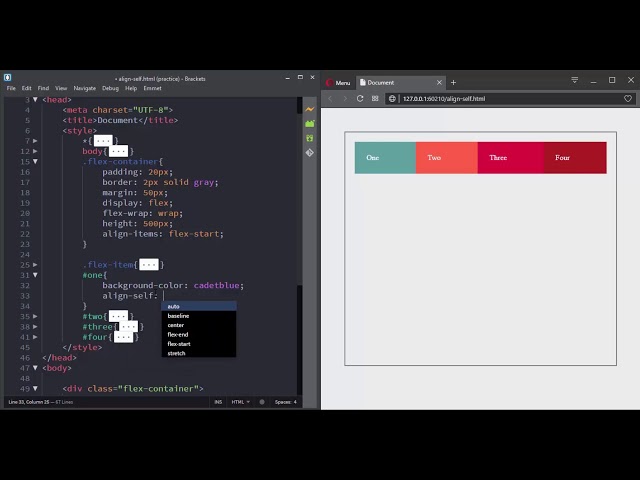Collapse the div flex-container fold arrow line 49

35,389
